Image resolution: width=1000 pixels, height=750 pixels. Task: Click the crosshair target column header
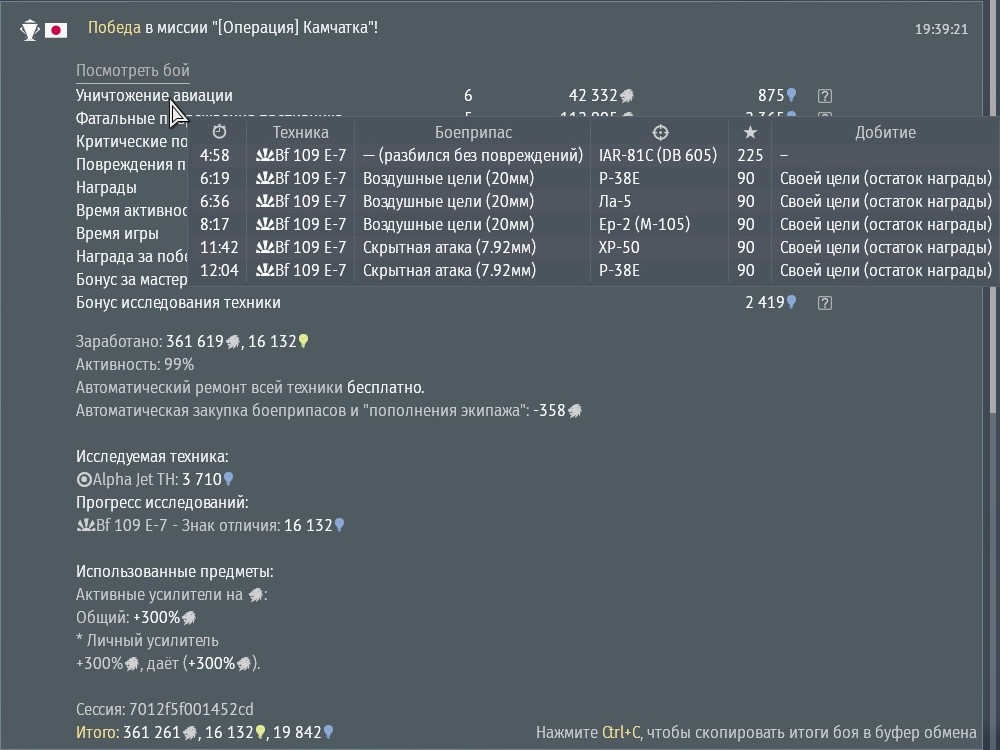click(x=660, y=132)
